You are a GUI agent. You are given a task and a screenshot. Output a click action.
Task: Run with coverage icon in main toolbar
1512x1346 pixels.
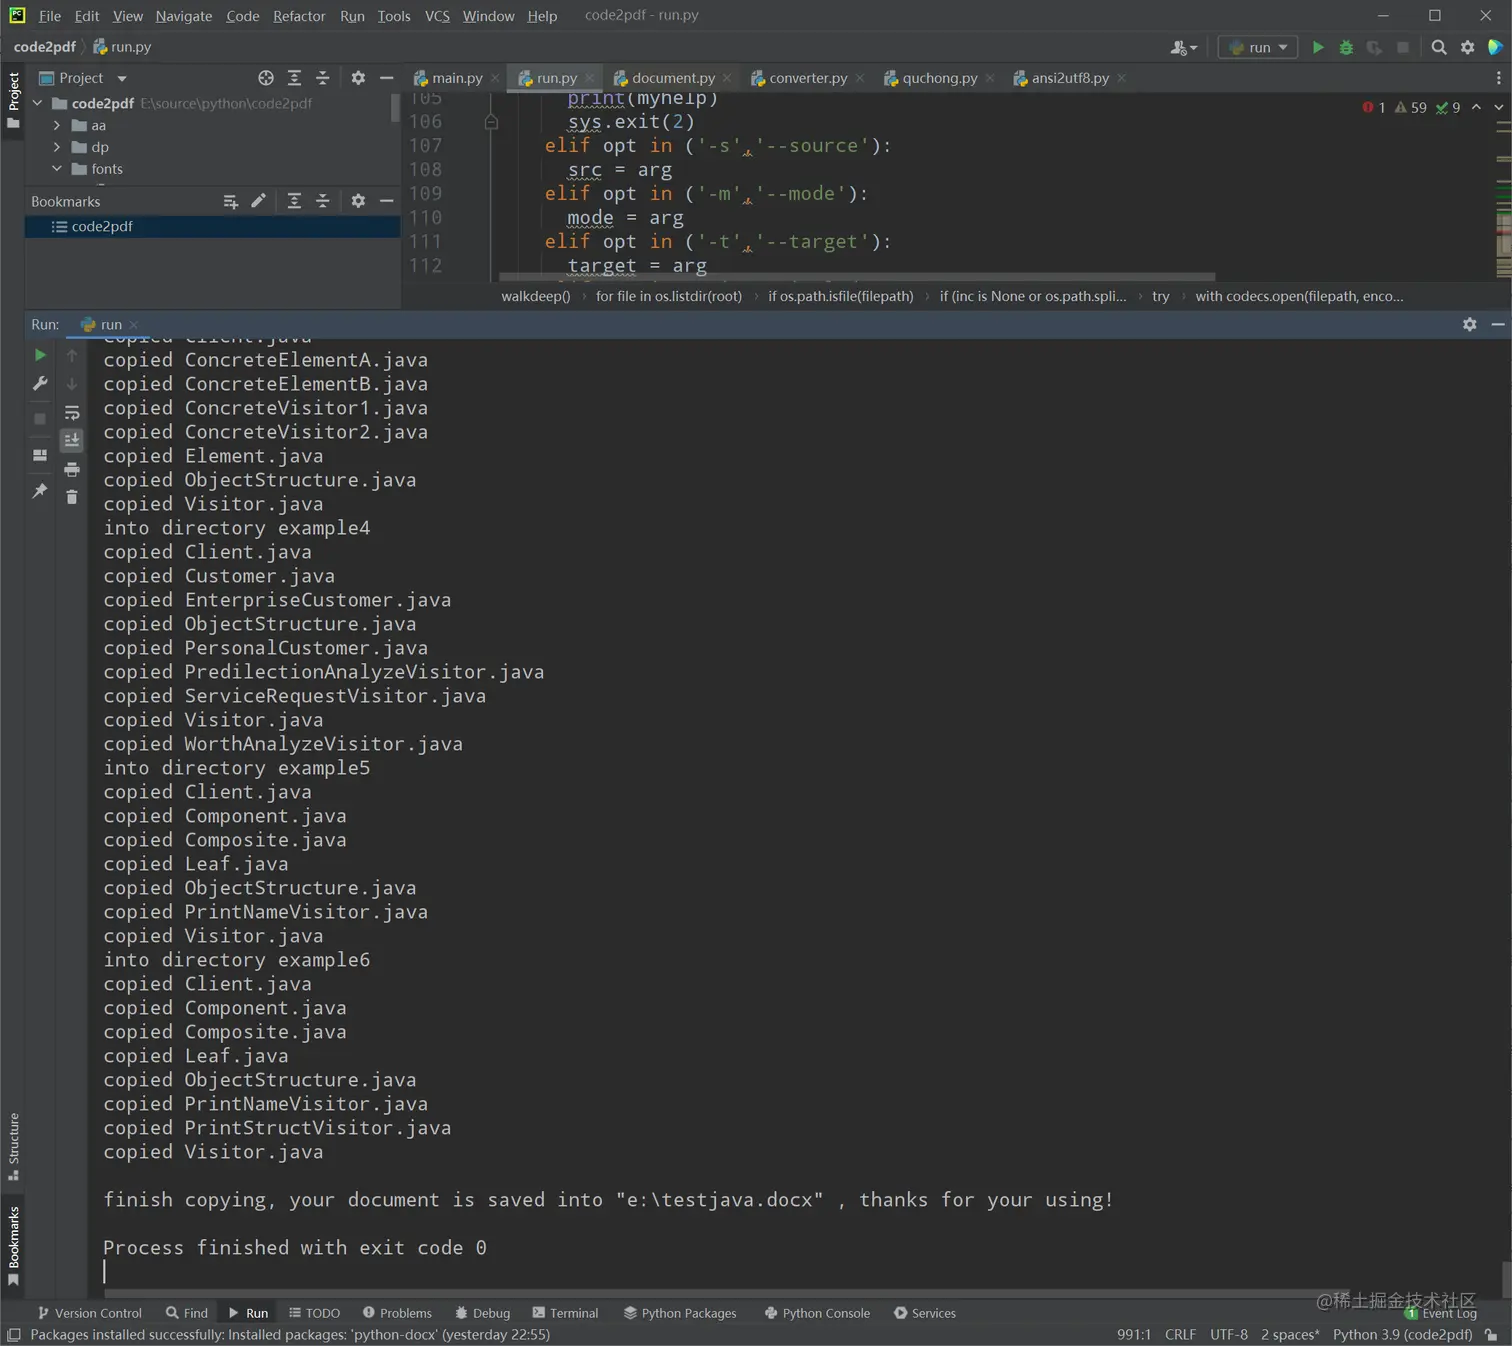pyautogui.click(x=1374, y=47)
